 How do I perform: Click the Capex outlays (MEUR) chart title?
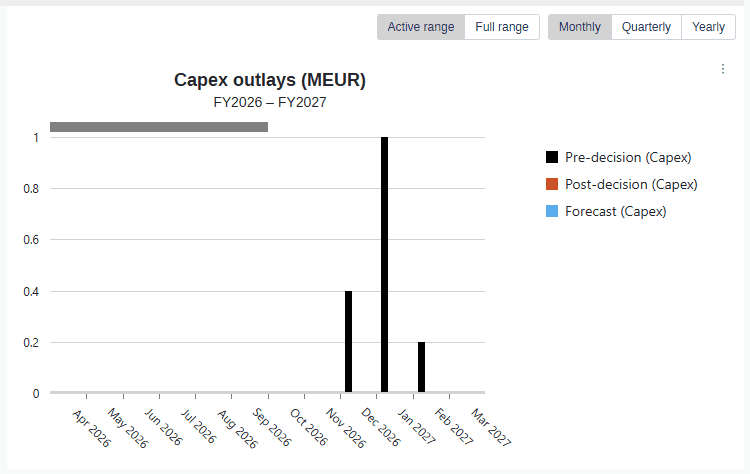tap(270, 80)
